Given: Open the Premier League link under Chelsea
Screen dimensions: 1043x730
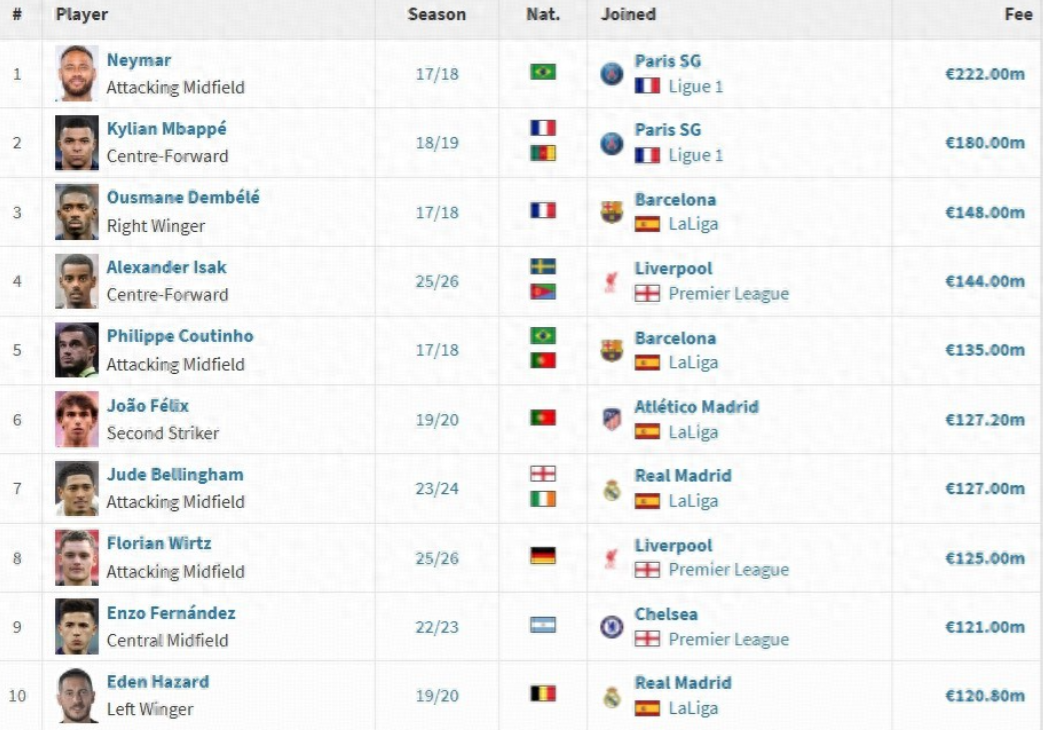Looking at the screenshot, I should [x=728, y=639].
